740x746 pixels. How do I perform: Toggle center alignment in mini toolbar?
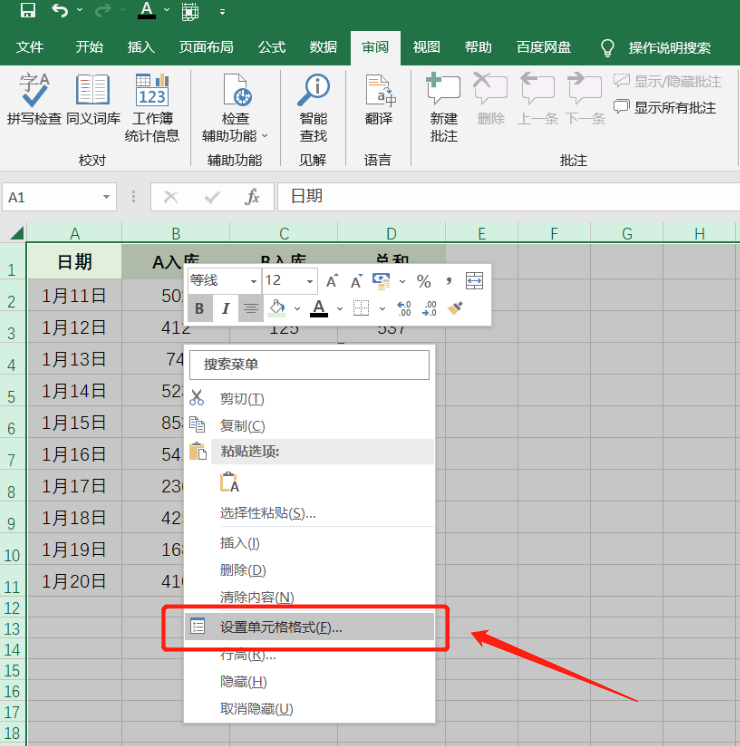(251, 308)
